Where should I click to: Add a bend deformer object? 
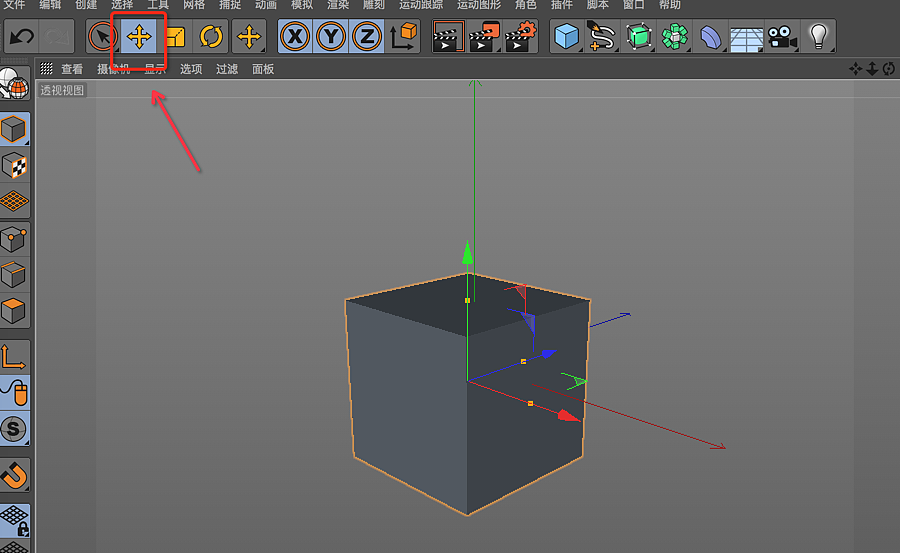(x=711, y=37)
